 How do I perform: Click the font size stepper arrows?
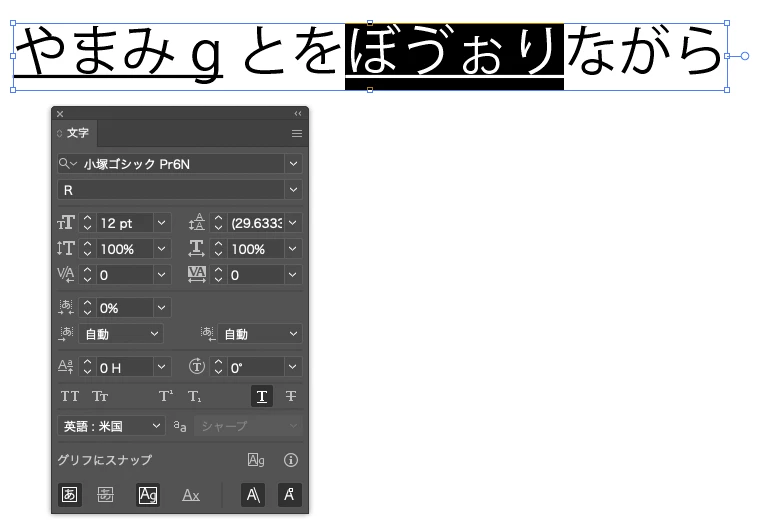[x=87, y=223]
